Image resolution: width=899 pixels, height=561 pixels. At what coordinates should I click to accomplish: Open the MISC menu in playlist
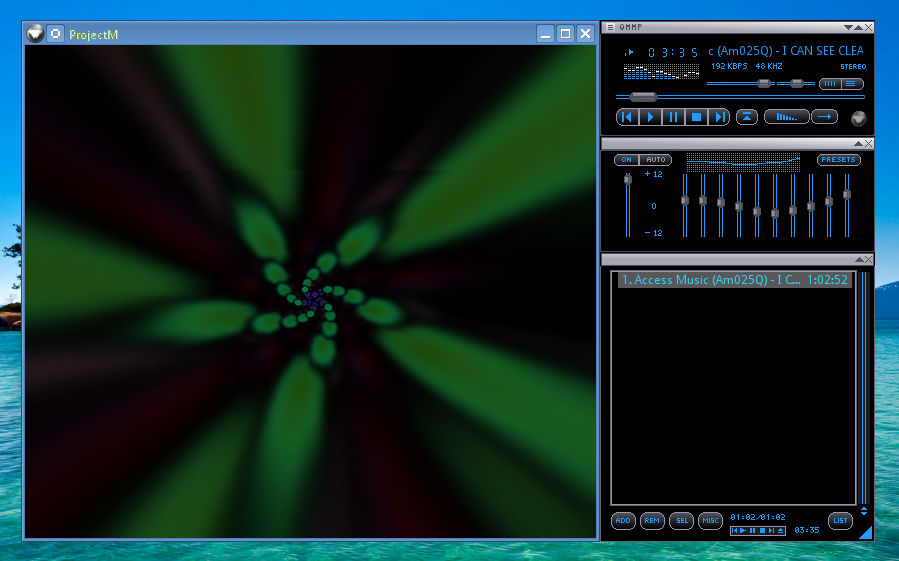point(710,521)
